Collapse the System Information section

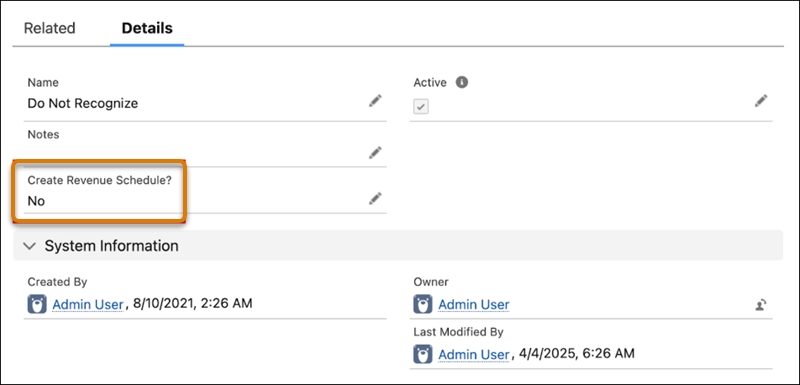click(x=30, y=246)
